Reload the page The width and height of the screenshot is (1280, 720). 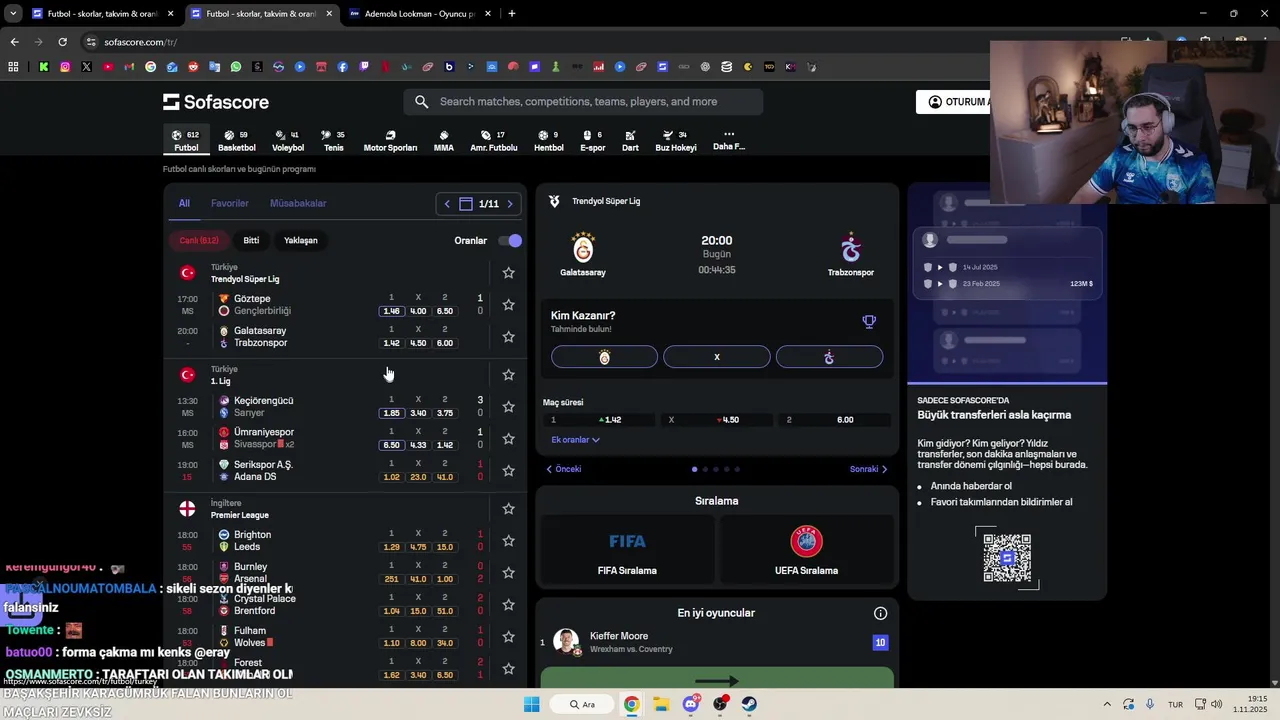point(62,42)
